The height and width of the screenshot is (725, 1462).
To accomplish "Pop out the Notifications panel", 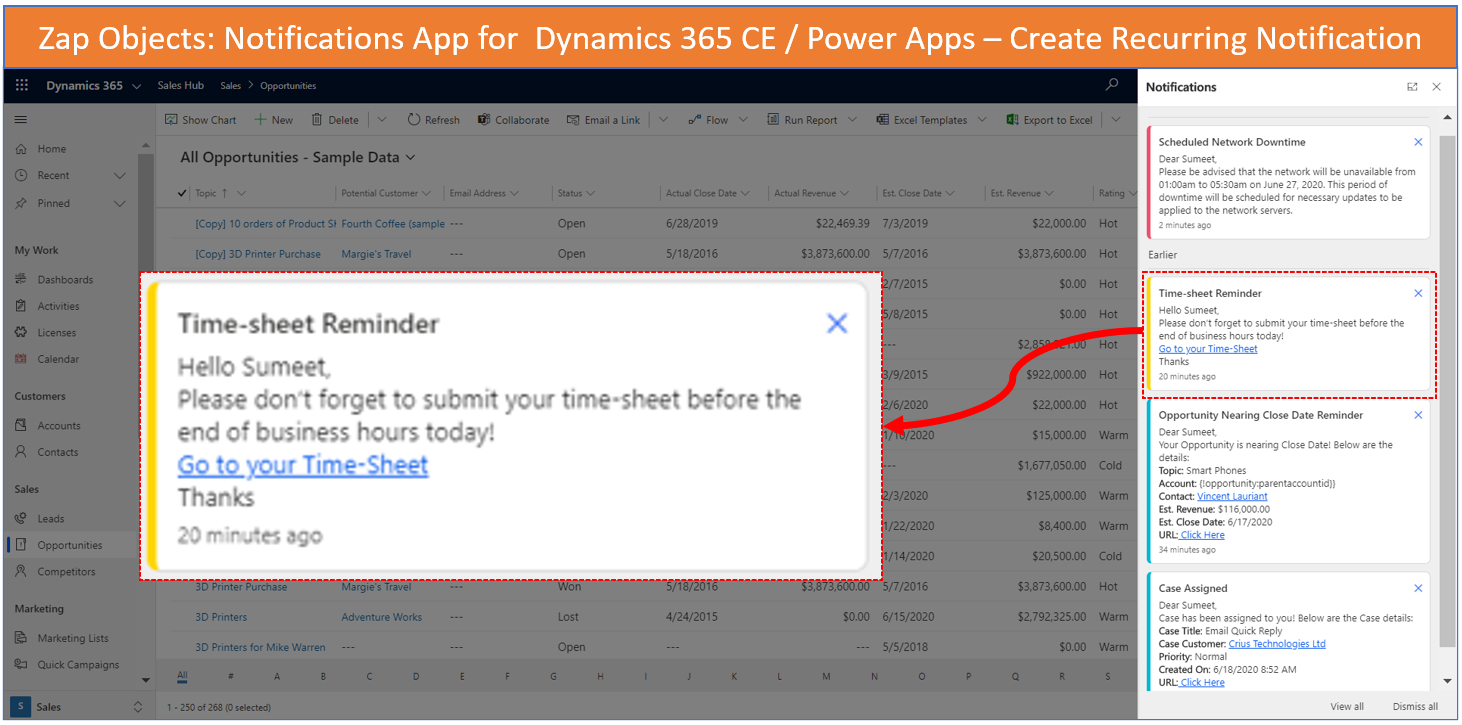I will (x=1412, y=87).
